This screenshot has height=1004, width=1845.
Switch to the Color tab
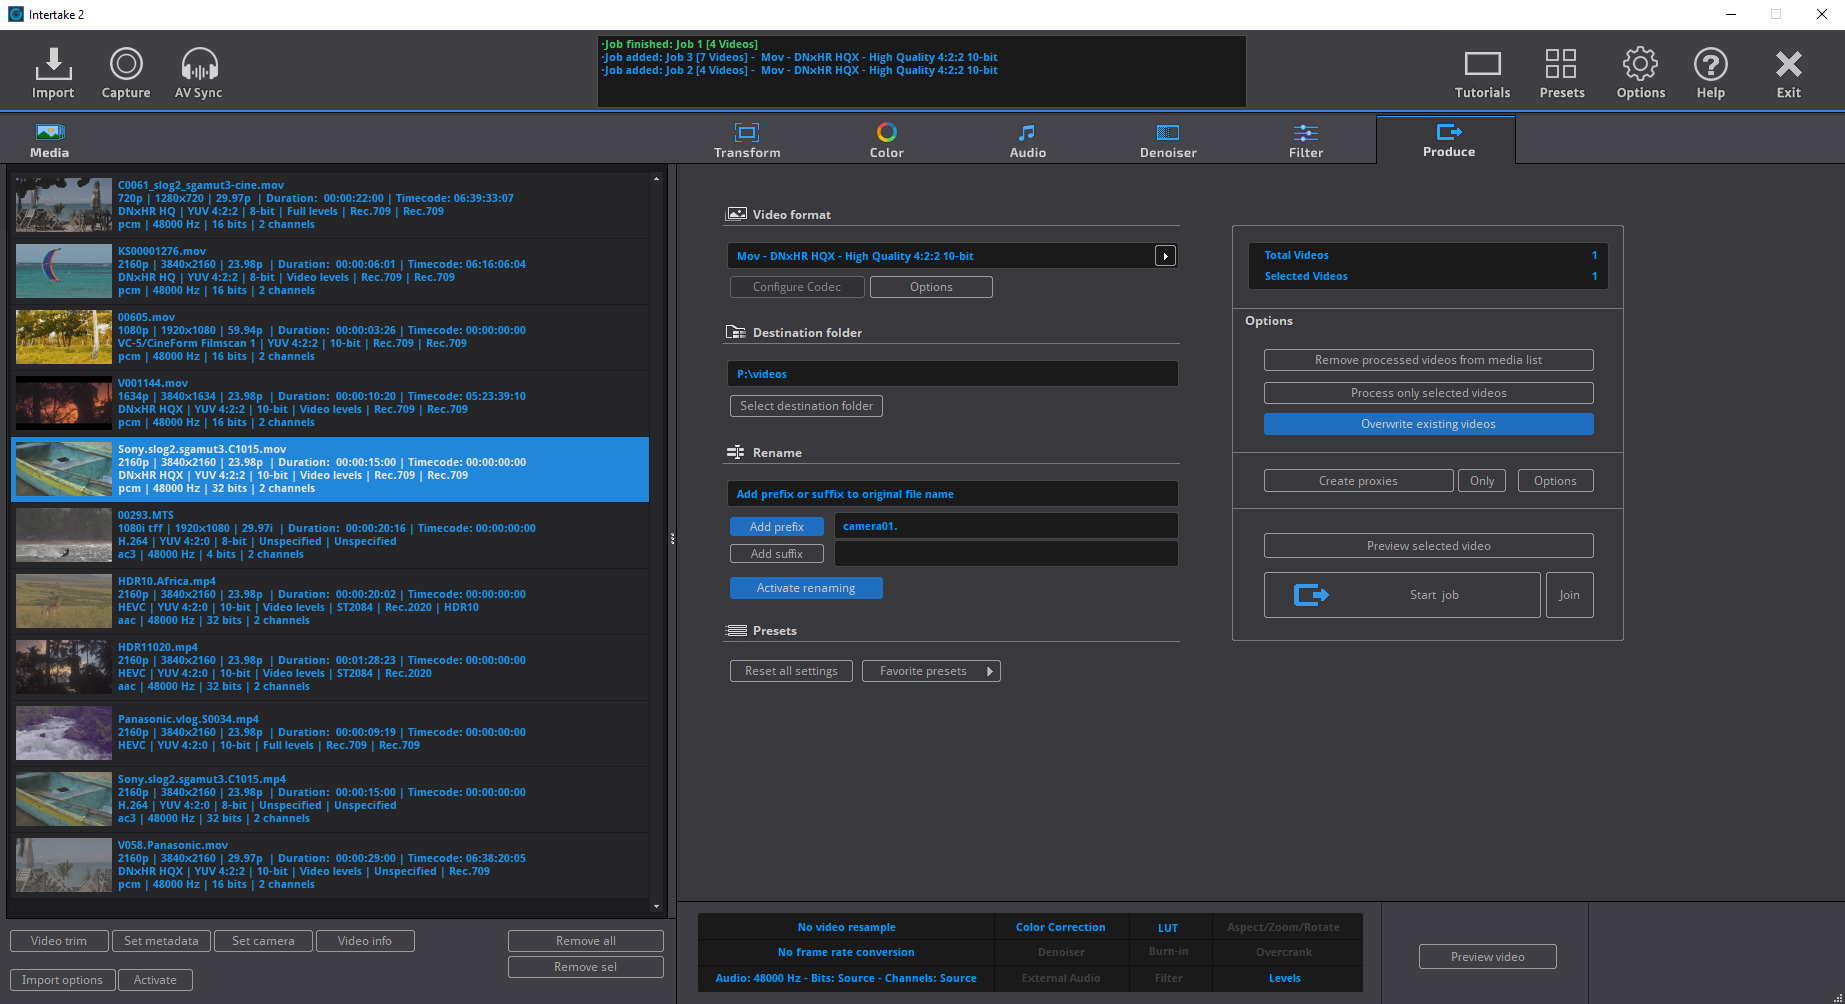(886, 140)
